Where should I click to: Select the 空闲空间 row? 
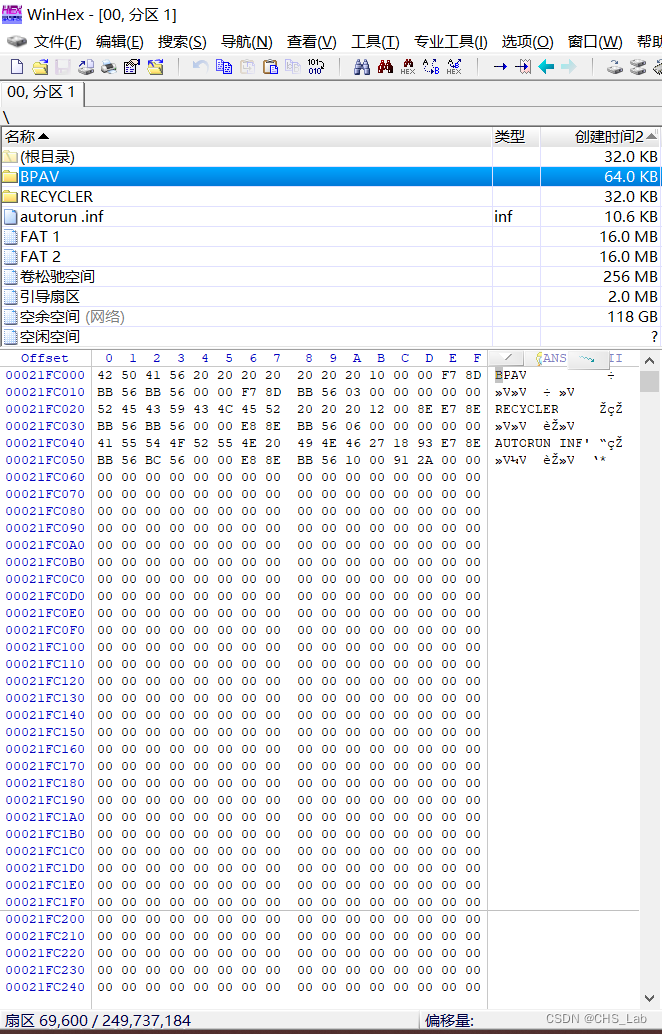[x=330, y=336]
